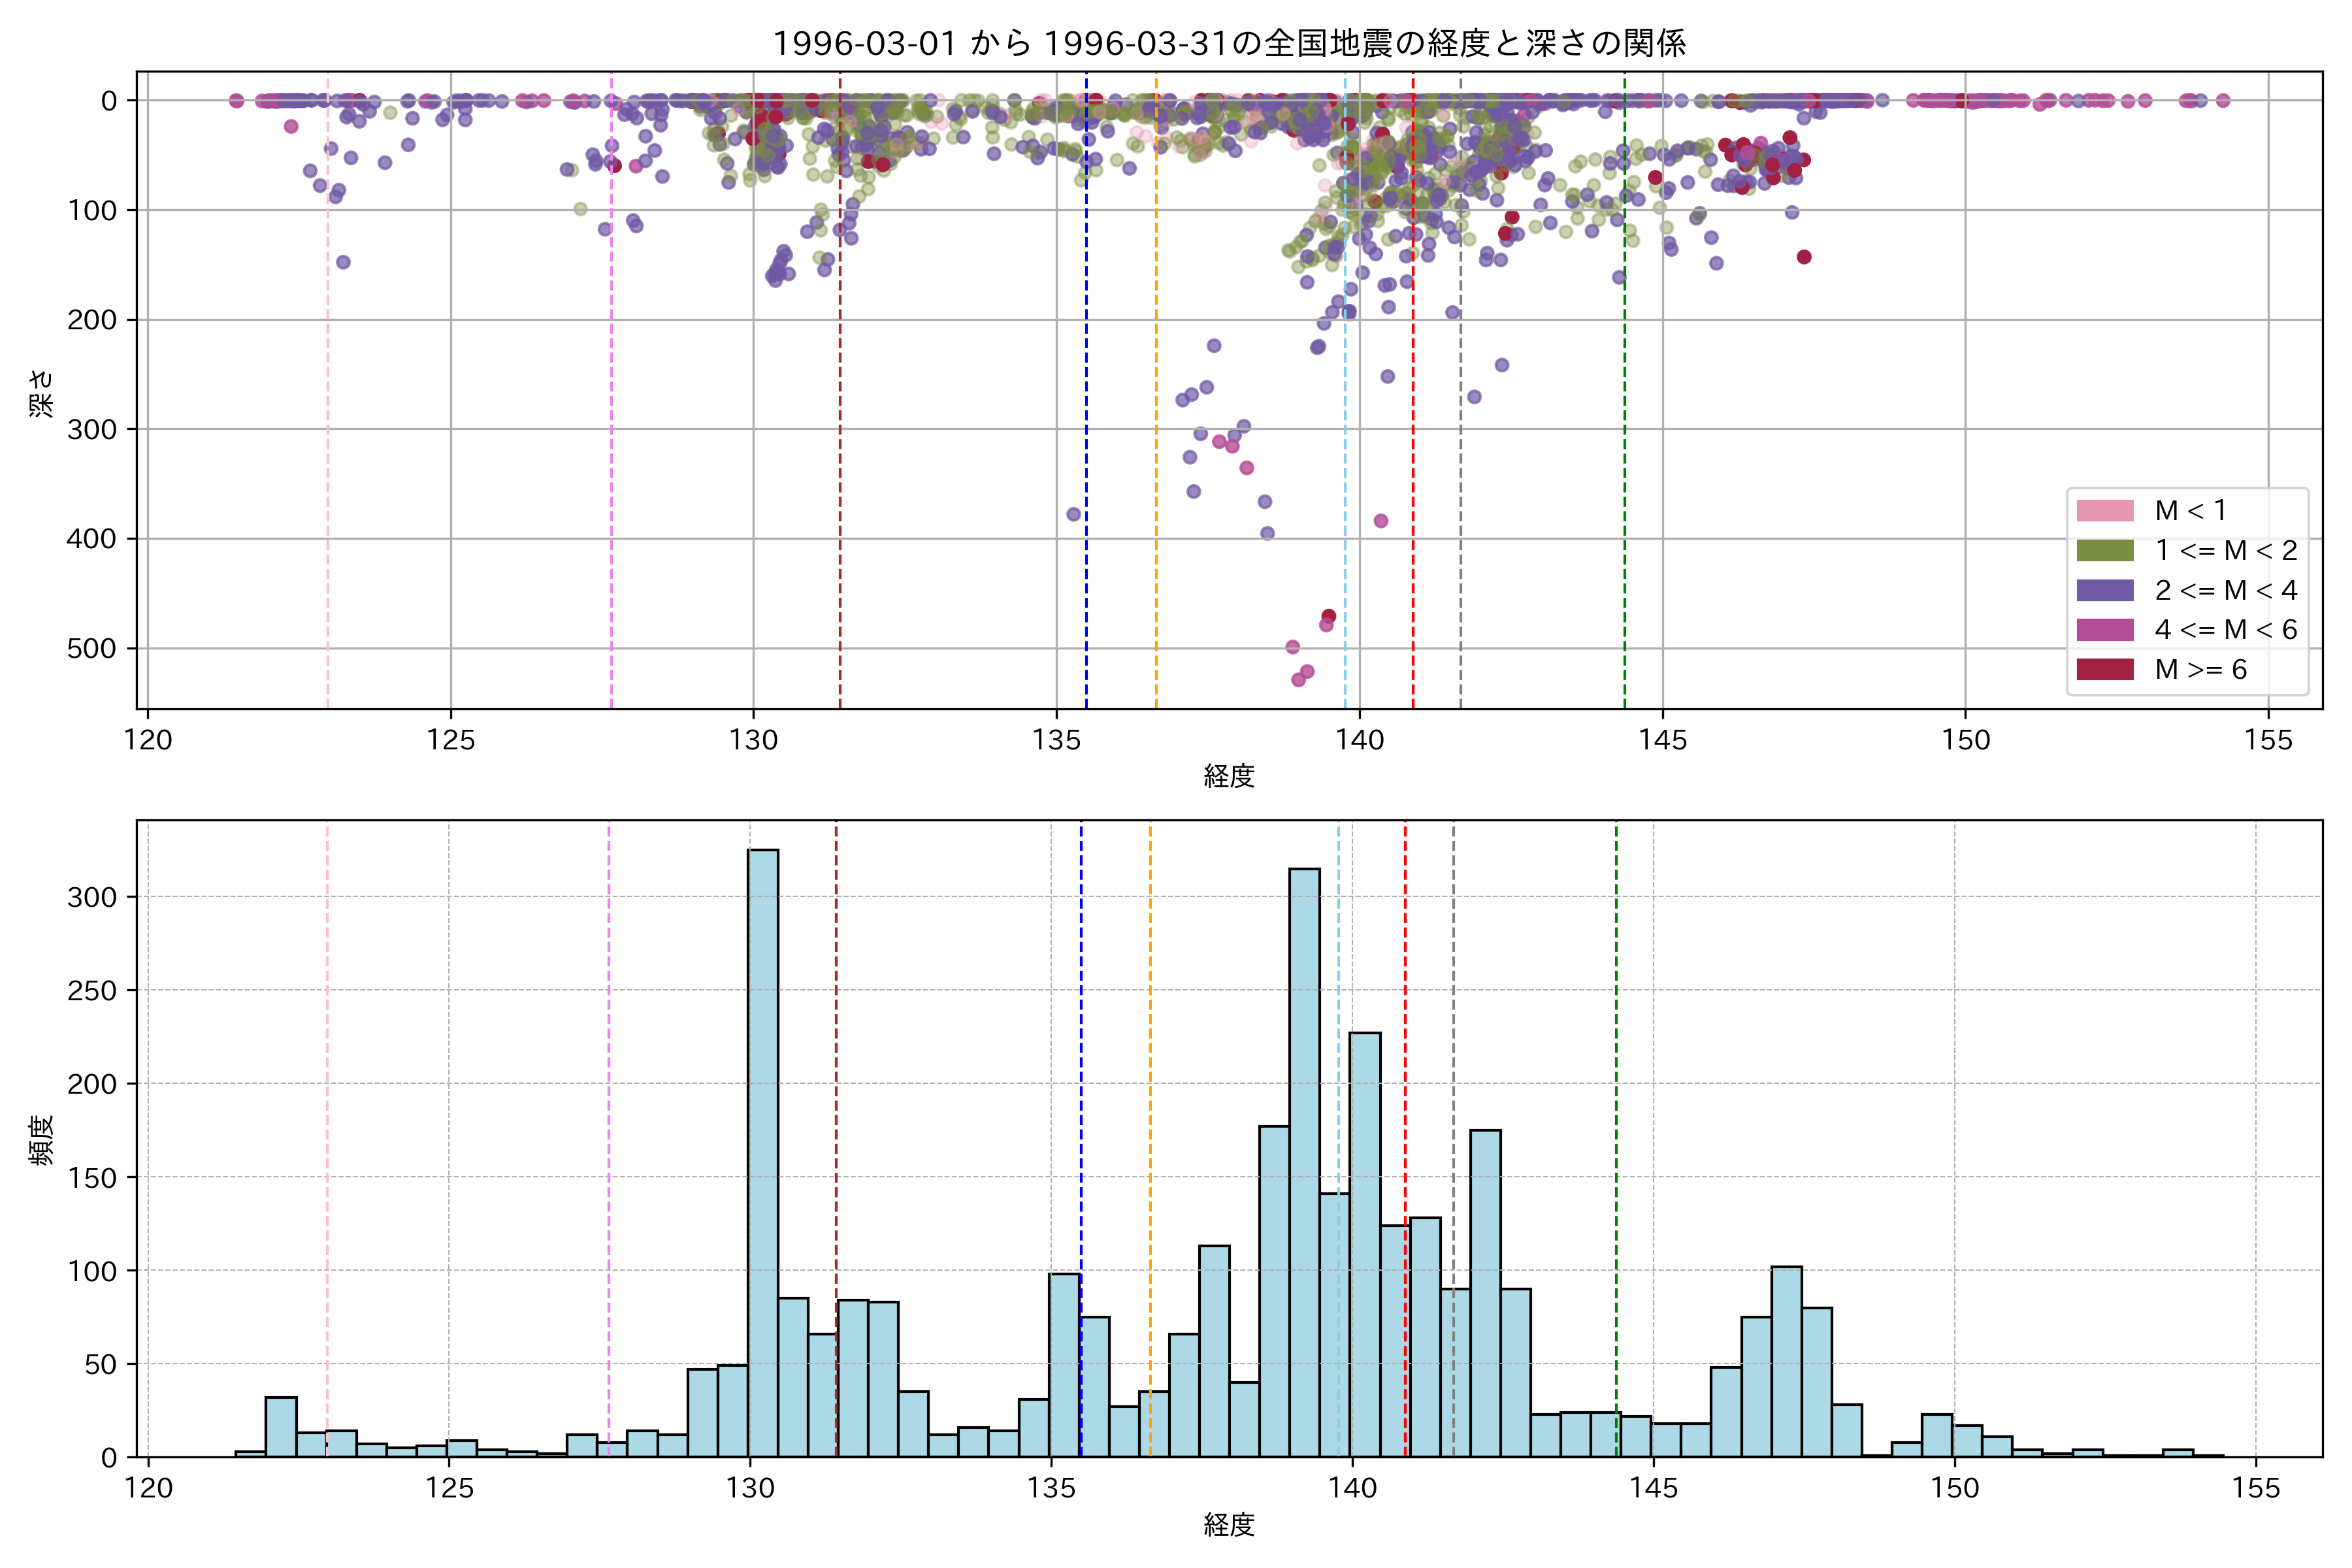Click the pink M < 1 legend swatch
This screenshot has height=1568, width=2352.
[2104, 511]
